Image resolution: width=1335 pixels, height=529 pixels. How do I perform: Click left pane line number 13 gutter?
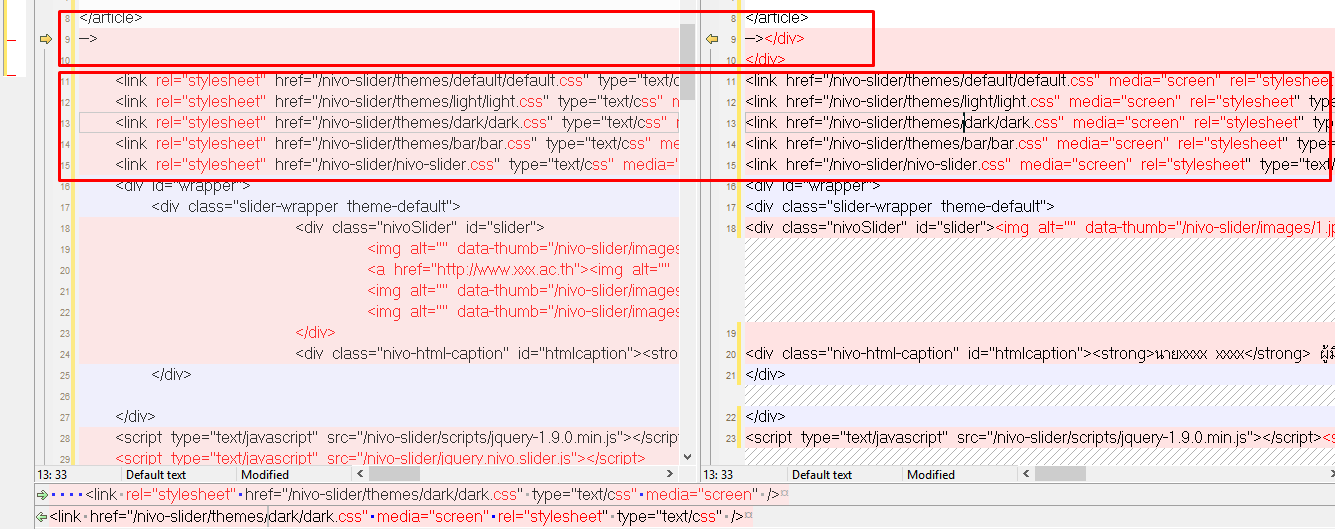coord(65,124)
